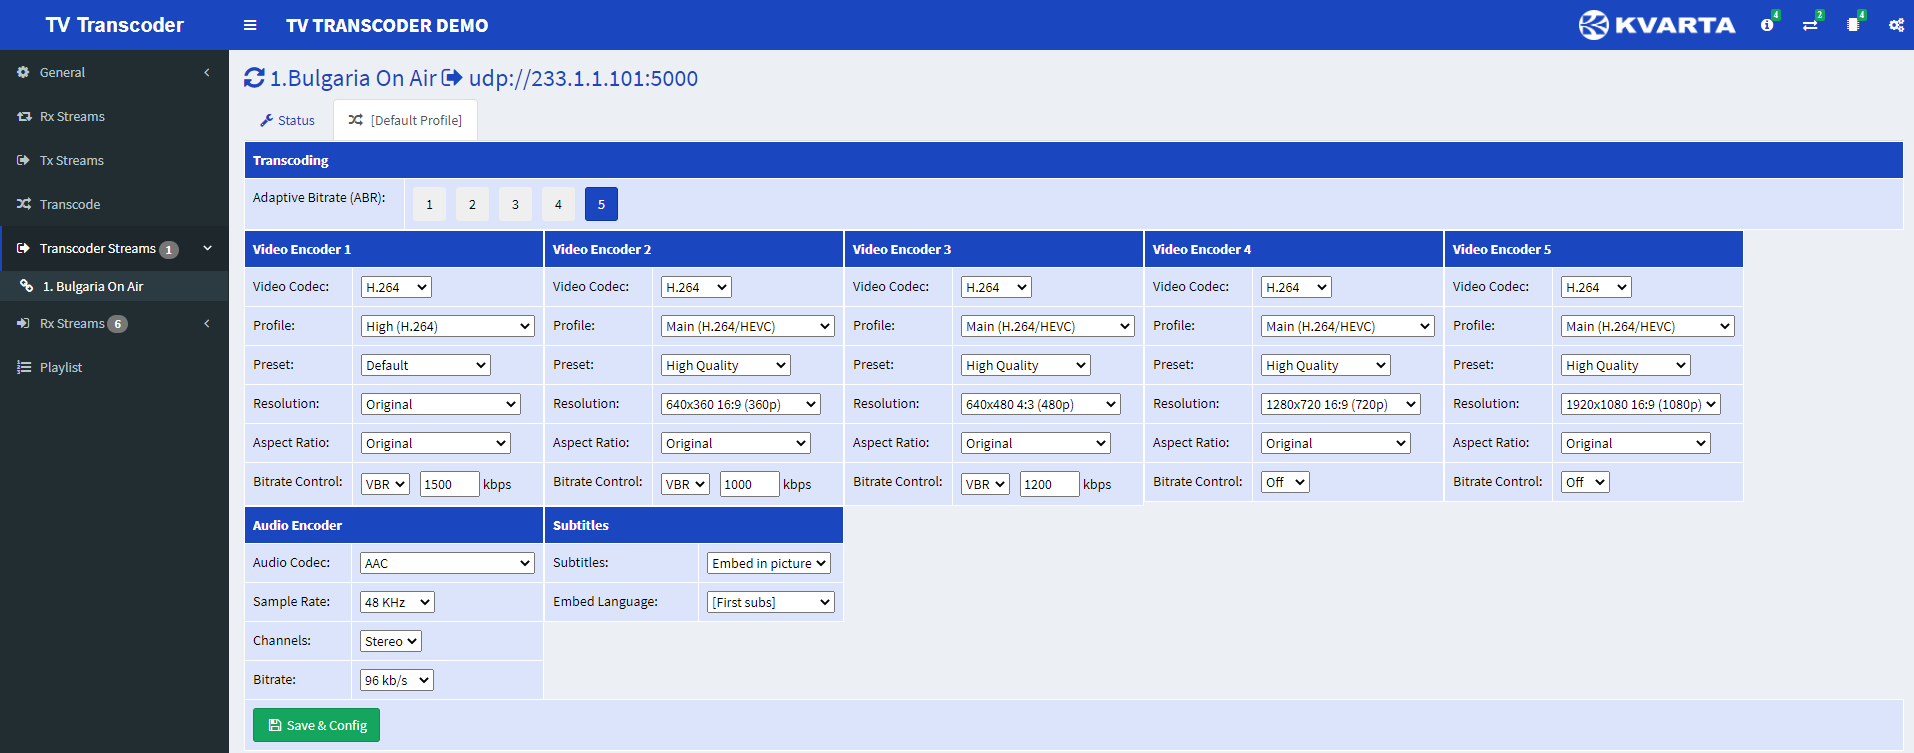This screenshot has width=1914, height=753.
Task: Click the chip hardware icon in header
Action: (x=1853, y=25)
